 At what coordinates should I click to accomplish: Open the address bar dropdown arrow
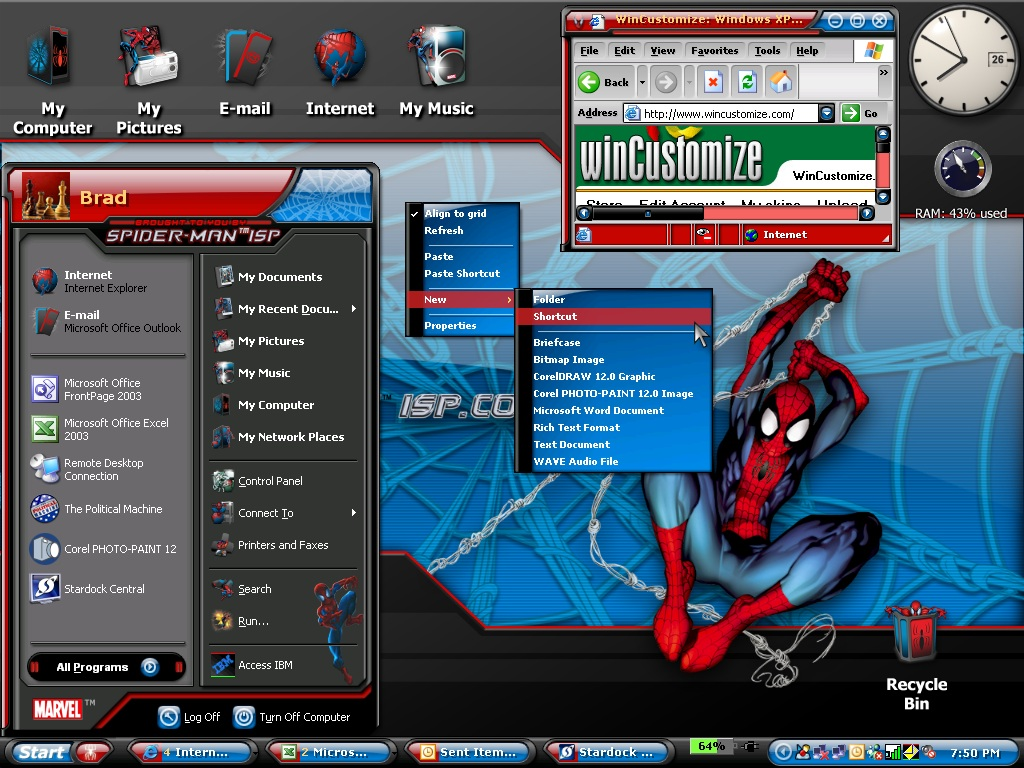pos(826,114)
